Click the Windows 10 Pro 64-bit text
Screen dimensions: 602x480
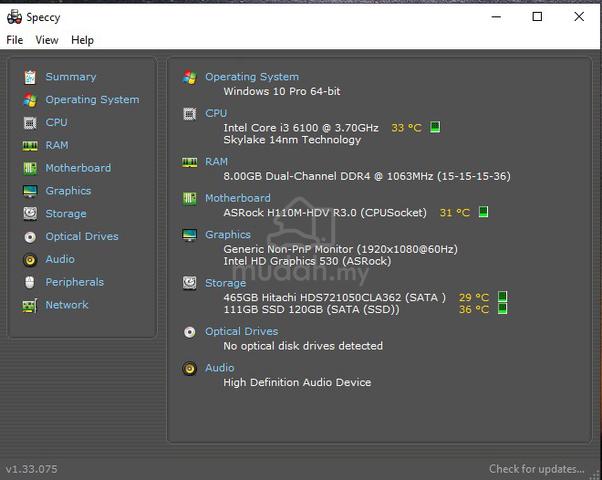point(282,91)
